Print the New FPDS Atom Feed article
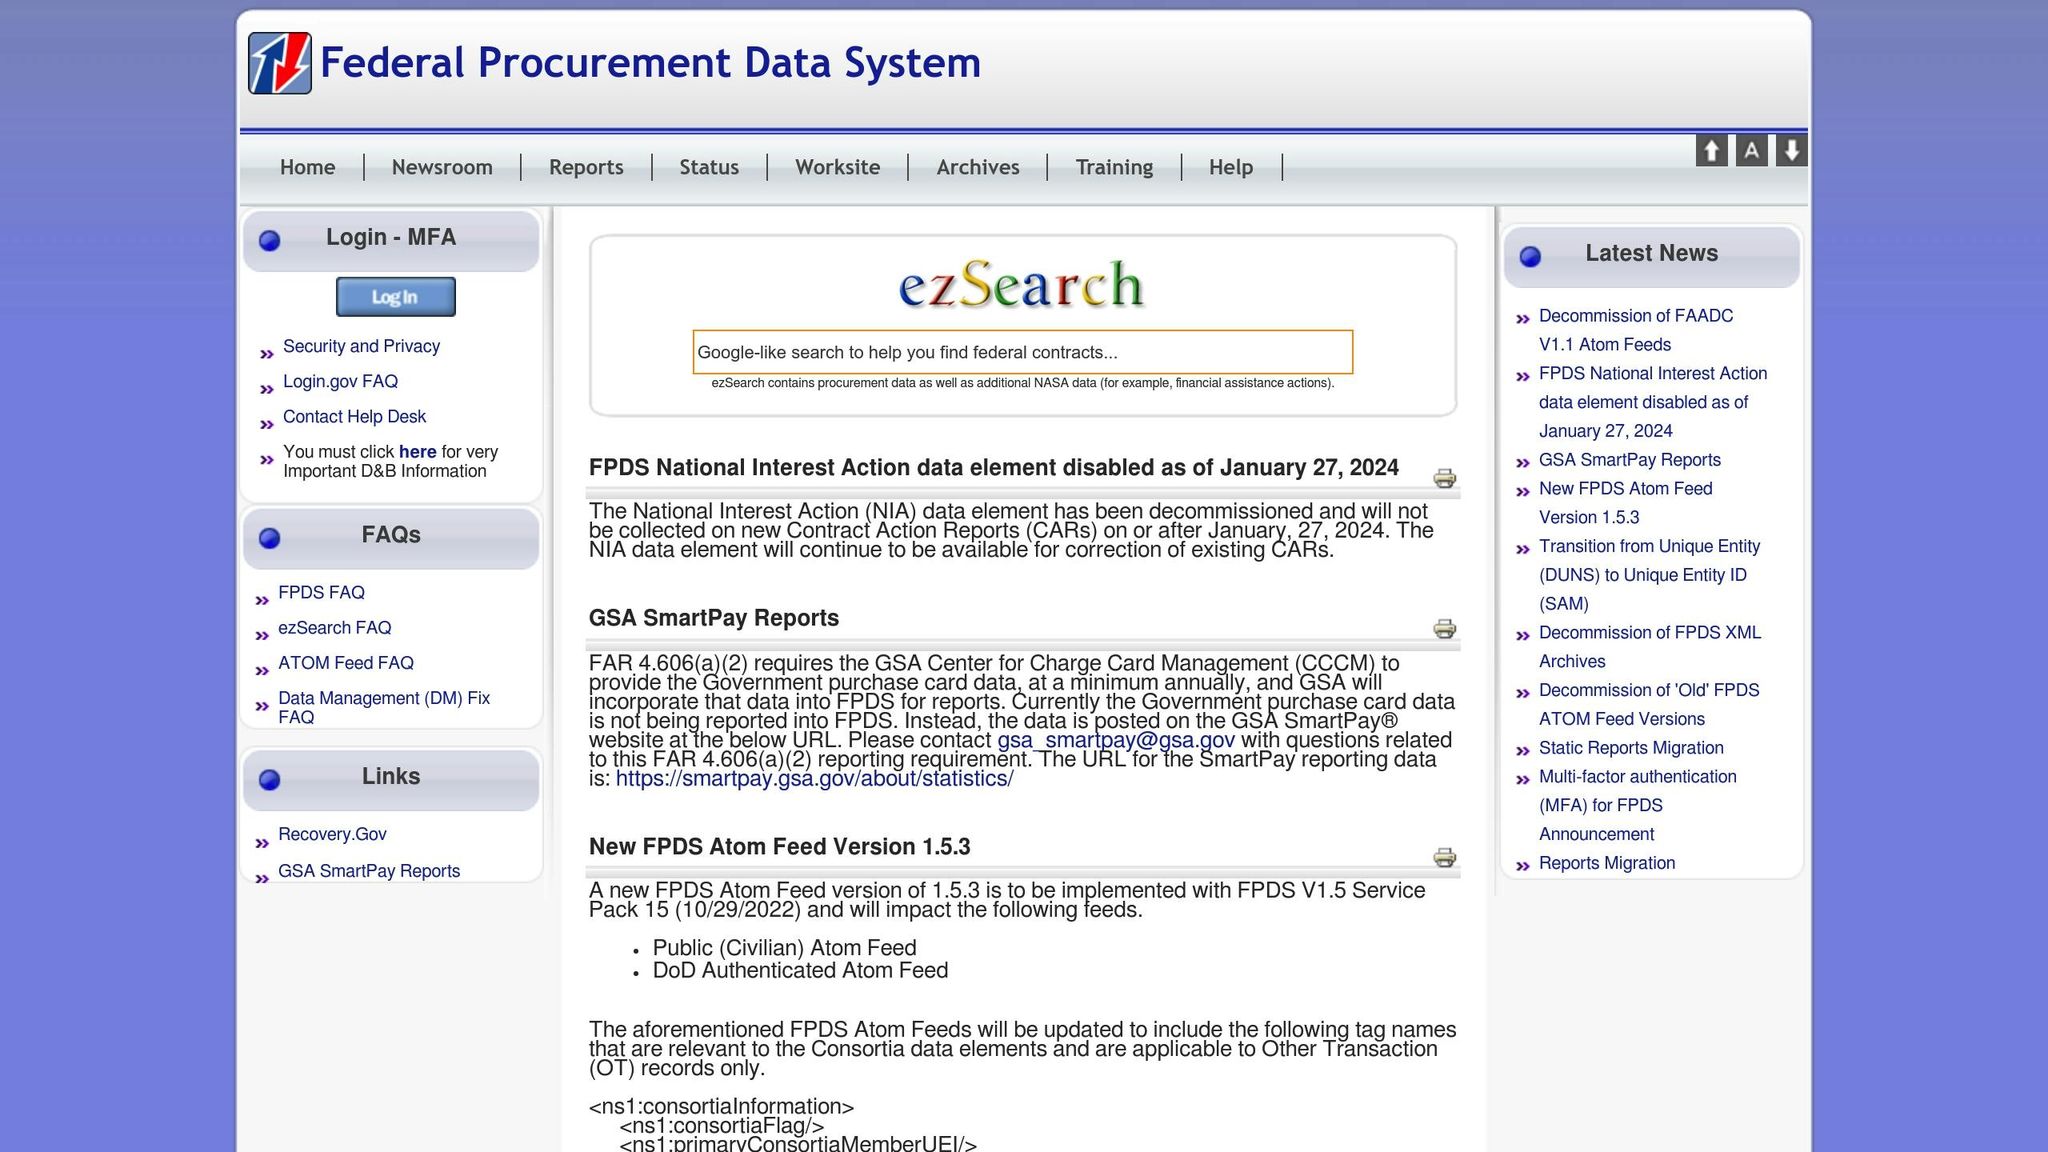 point(1444,857)
